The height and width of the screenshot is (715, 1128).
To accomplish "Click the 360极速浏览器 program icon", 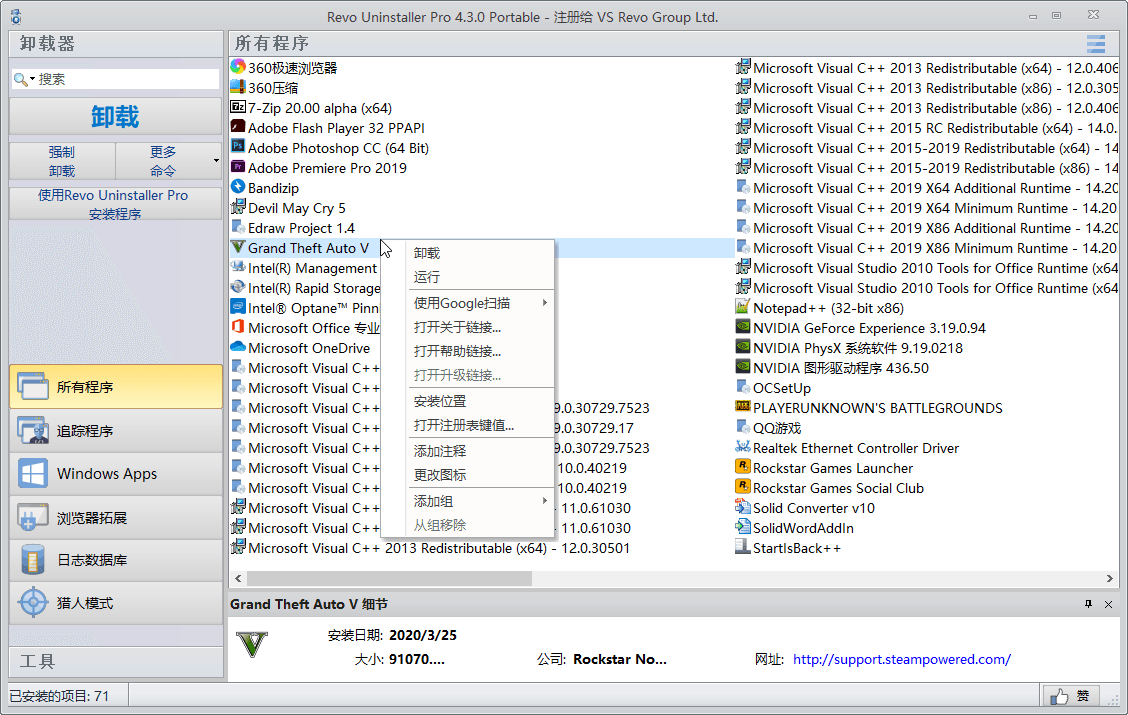I will (x=238, y=68).
